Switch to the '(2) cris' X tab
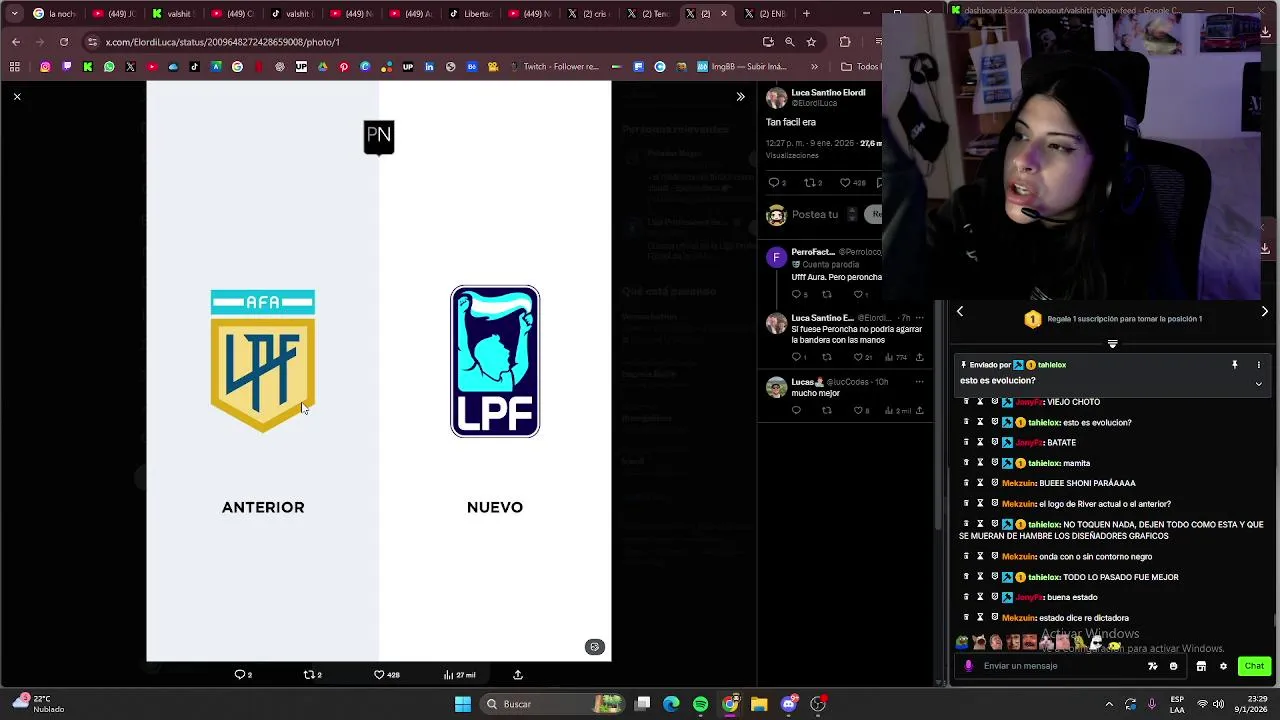Viewport: 1280px width, 720px height. point(589,14)
